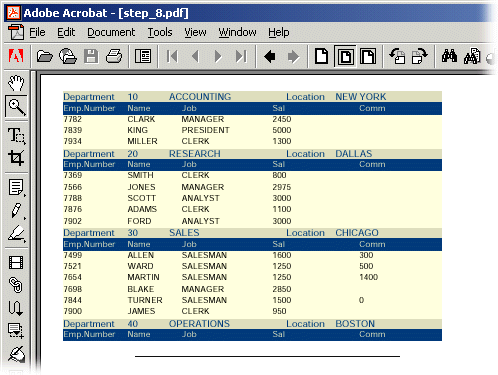Click the ACCOUNTING department heading
The width and height of the screenshot is (498, 375).
[x=200, y=97]
